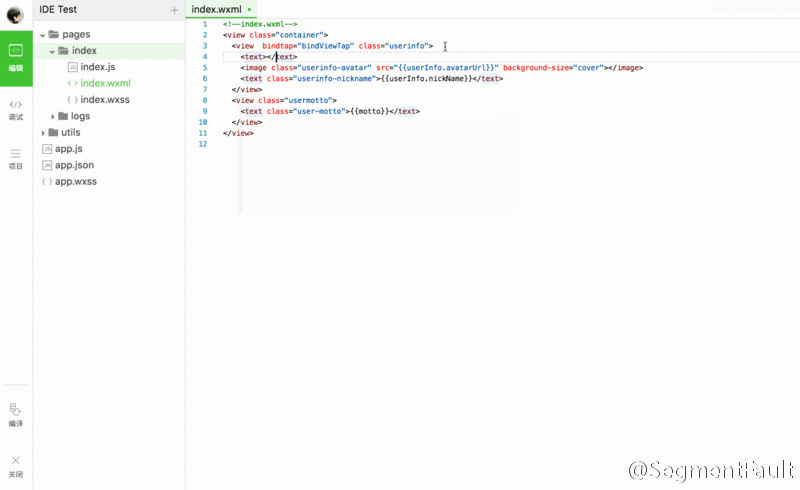Open the 项目 project view

16,159
